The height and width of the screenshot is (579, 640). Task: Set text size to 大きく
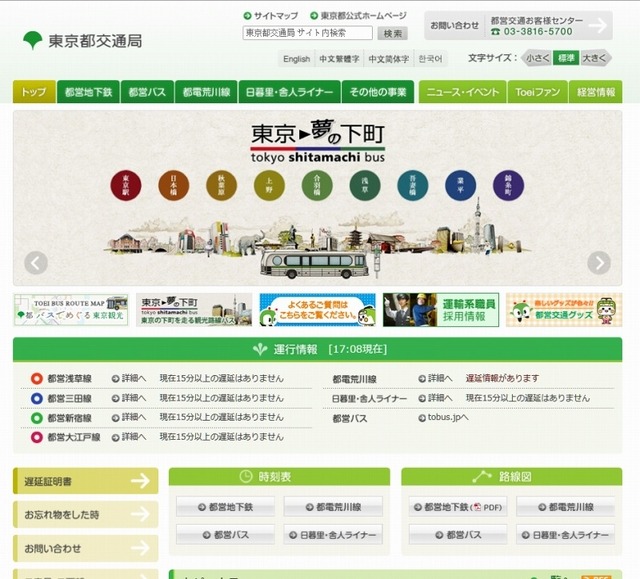tap(595, 58)
